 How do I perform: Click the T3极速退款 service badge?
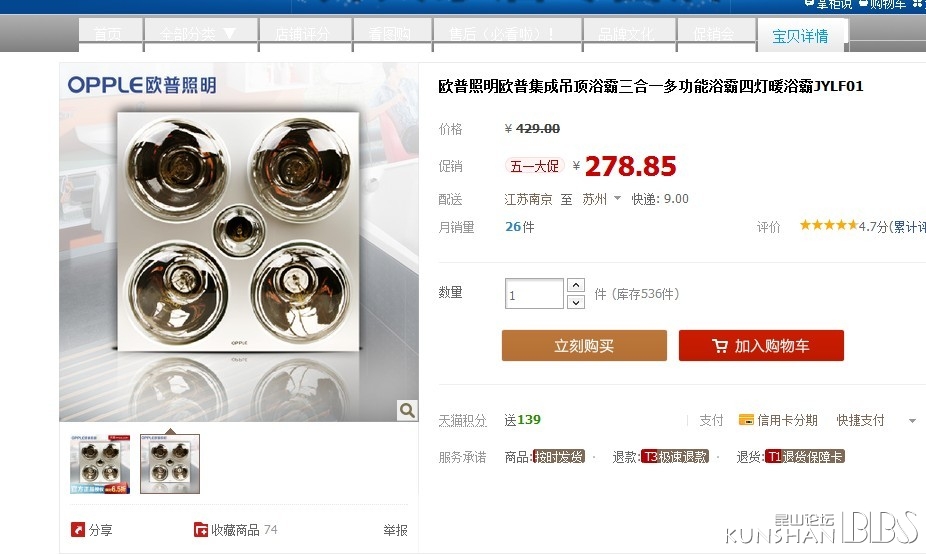674,457
